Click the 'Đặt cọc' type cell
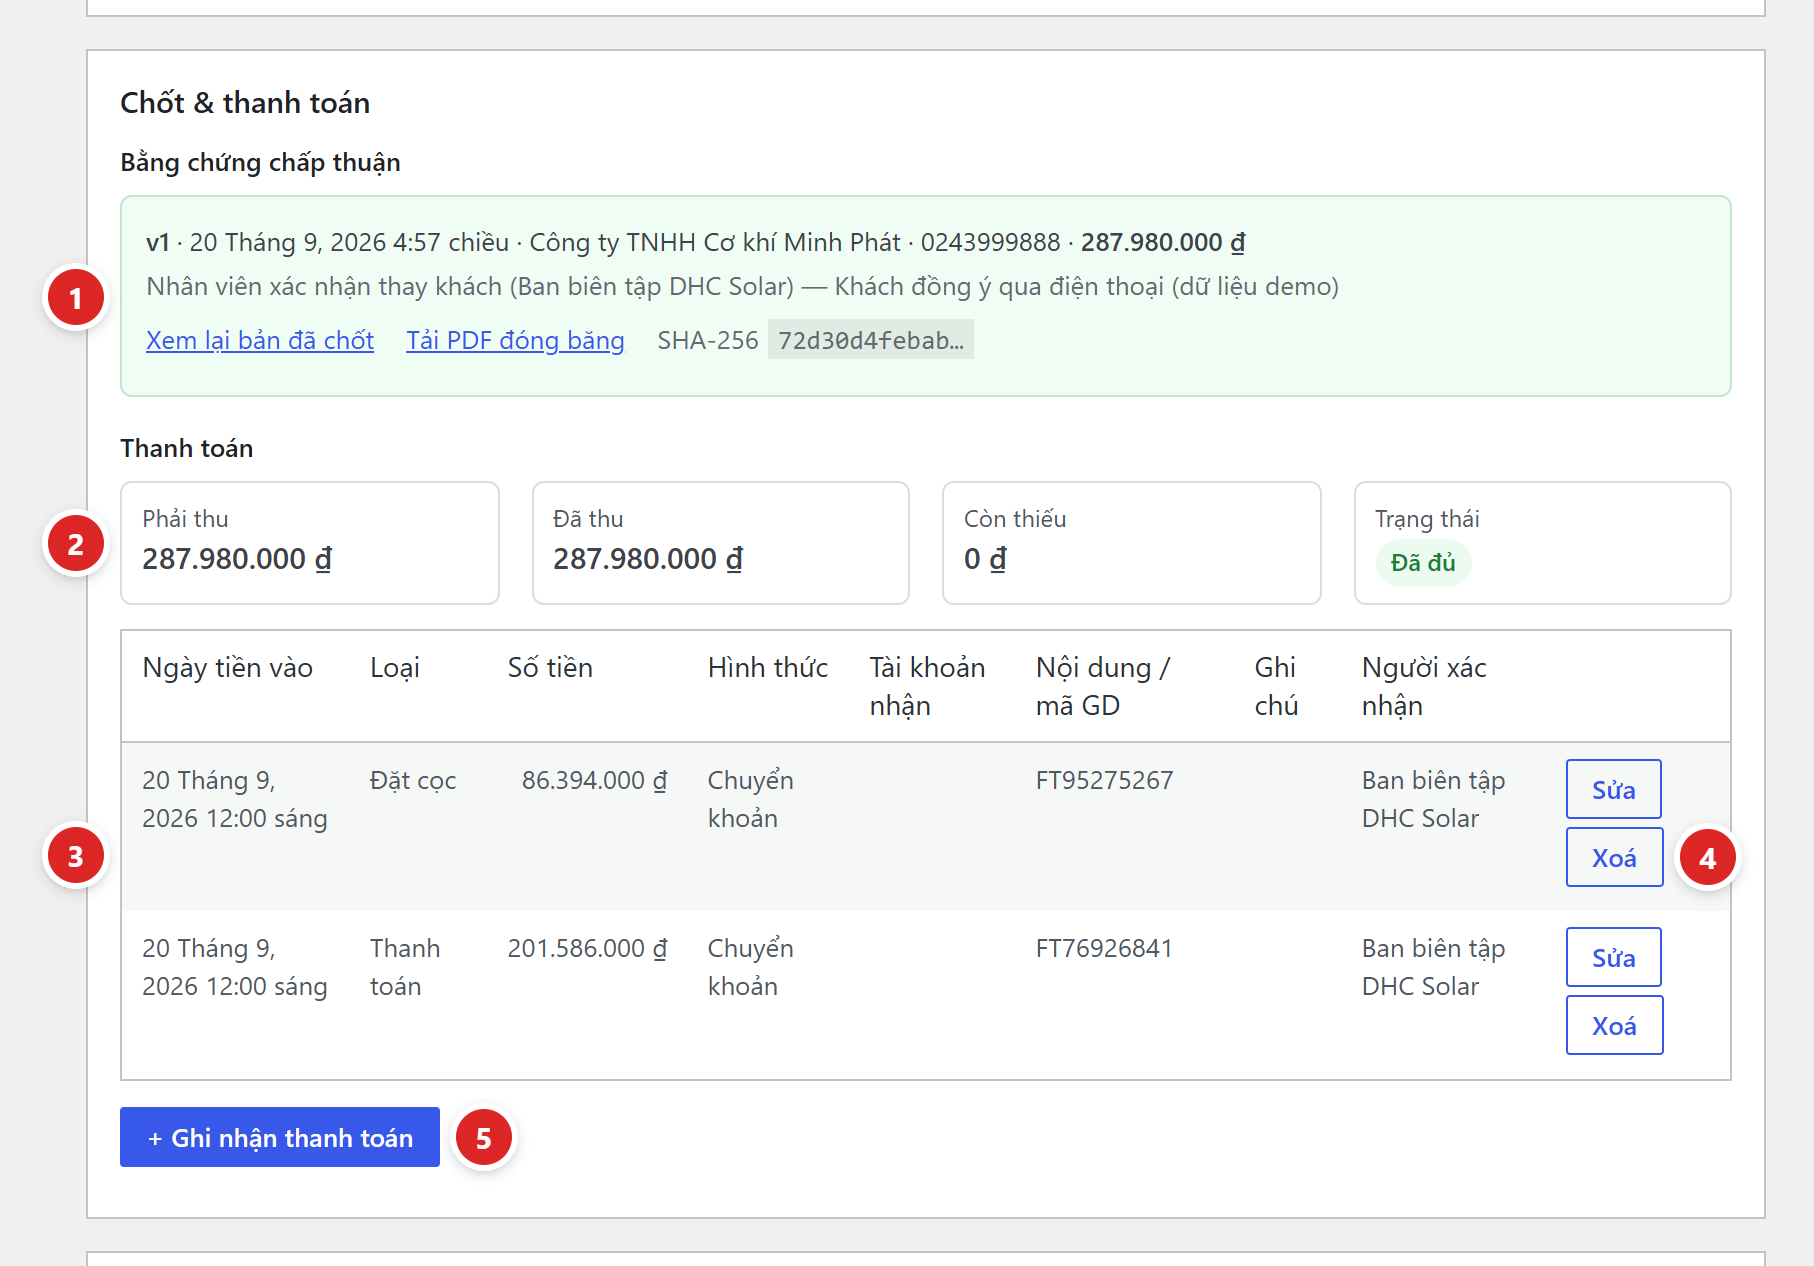Screen dimensions: 1814x1266 pos(413,780)
